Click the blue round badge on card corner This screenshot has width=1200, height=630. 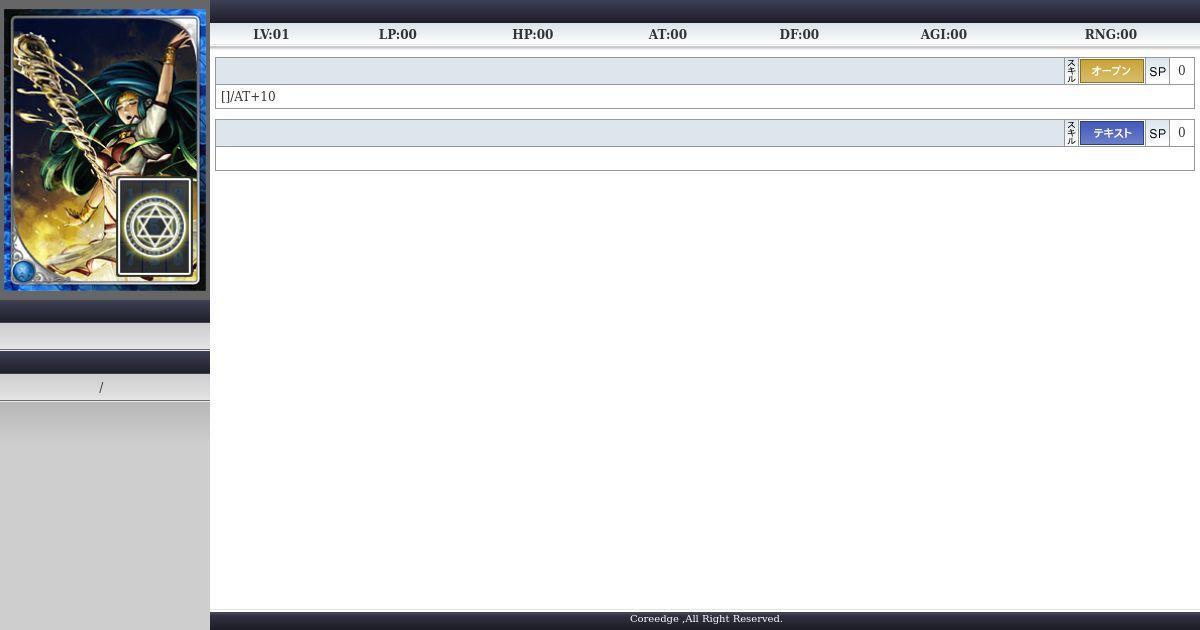pyautogui.click(x=24, y=271)
